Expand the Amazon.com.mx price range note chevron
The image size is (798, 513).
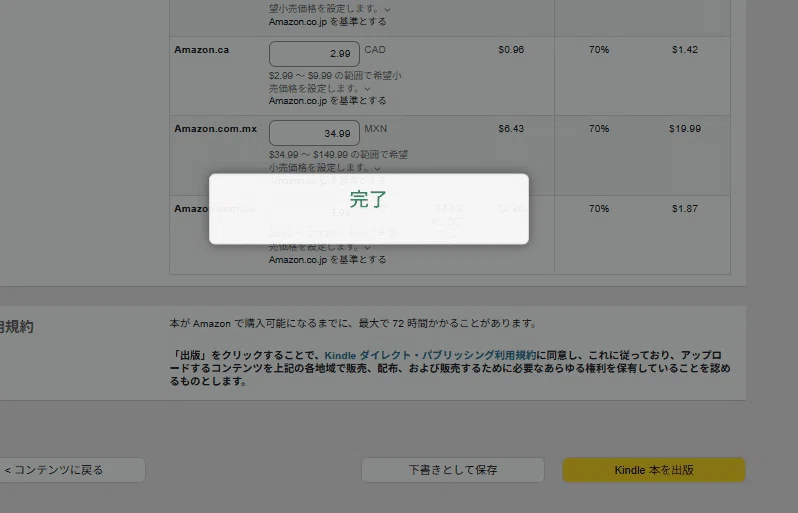(x=377, y=168)
